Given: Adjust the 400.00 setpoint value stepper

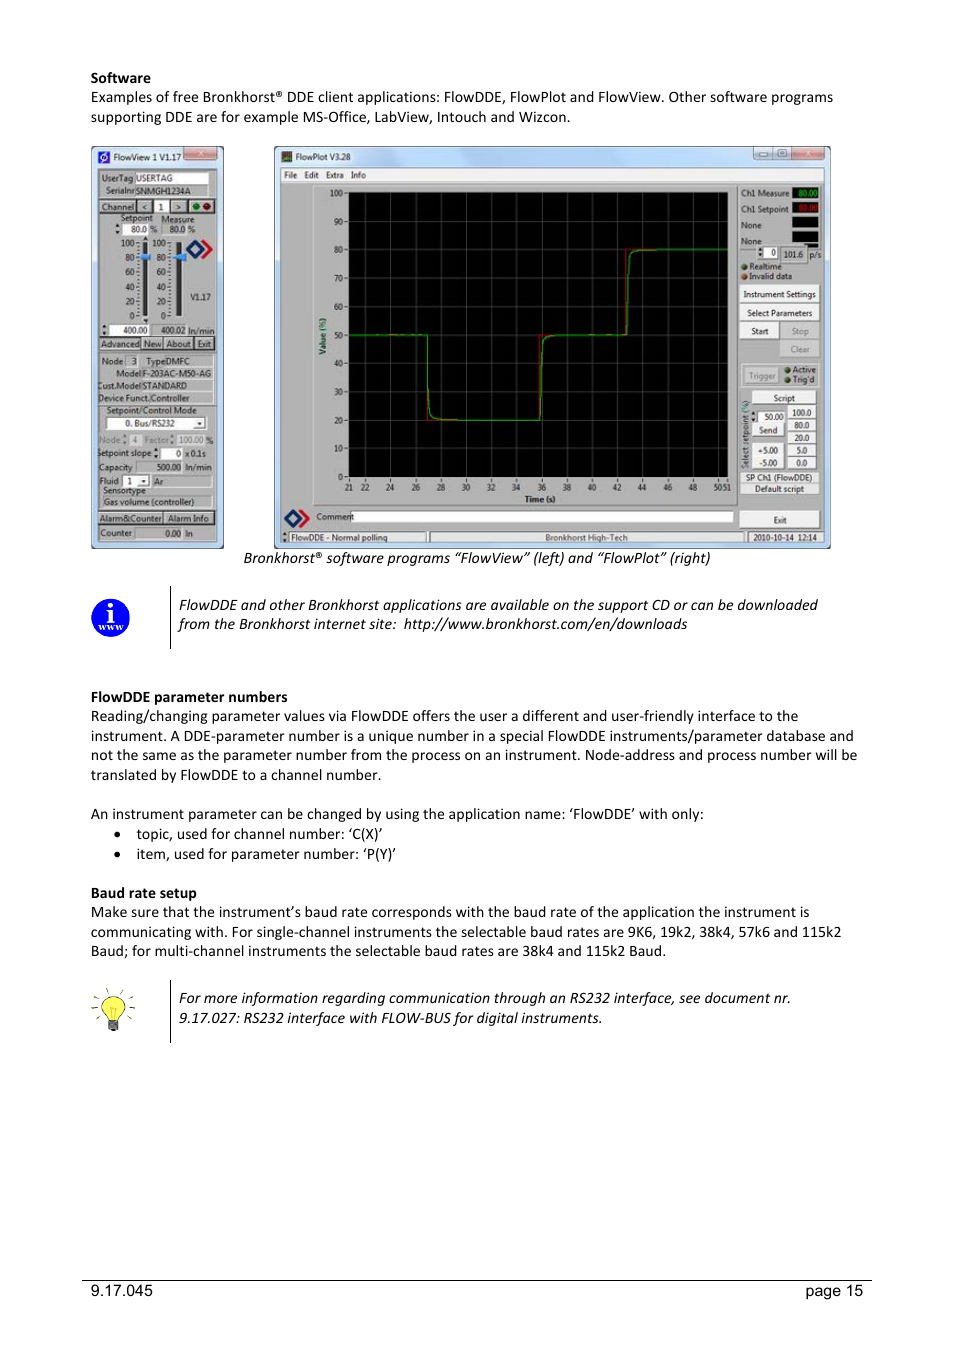Looking at the screenshot, I should click(104, 330).
